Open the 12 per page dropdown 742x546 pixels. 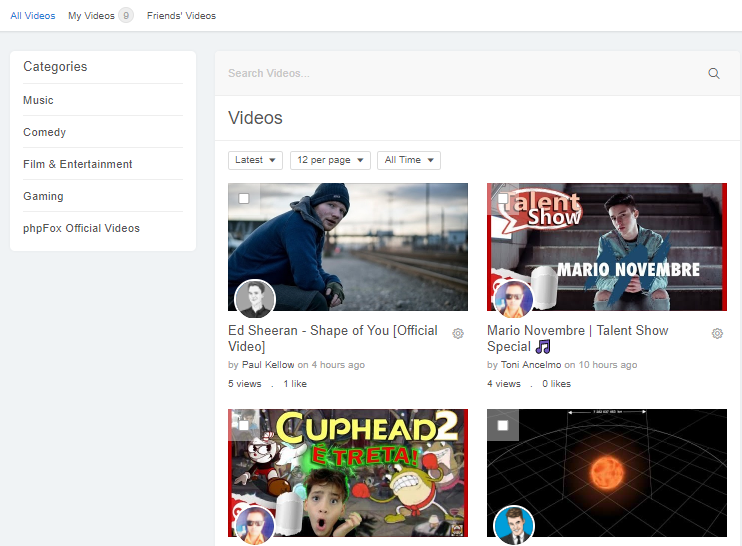[330, 160]
